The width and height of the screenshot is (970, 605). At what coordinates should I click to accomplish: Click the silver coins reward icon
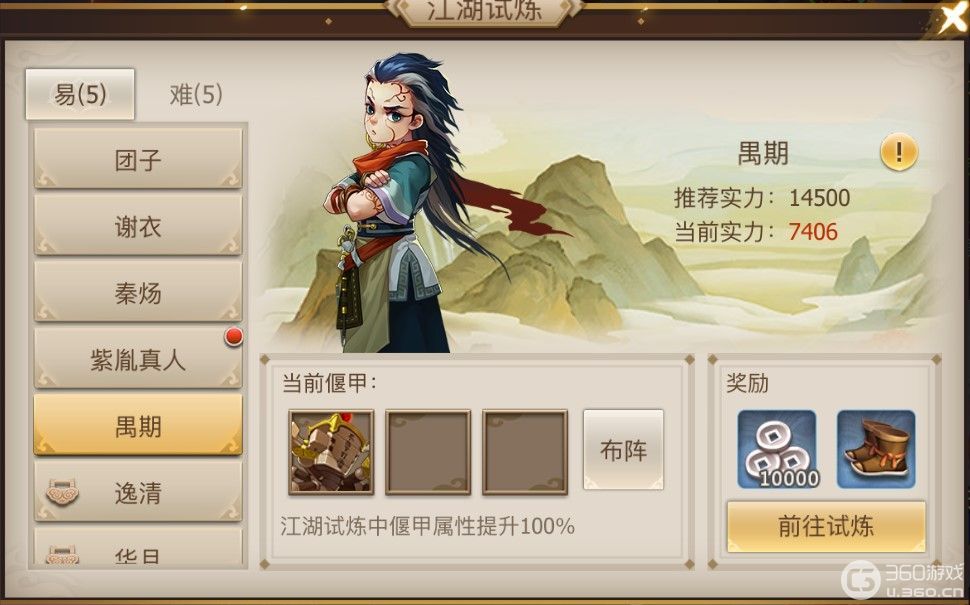[x=777, y=450]
